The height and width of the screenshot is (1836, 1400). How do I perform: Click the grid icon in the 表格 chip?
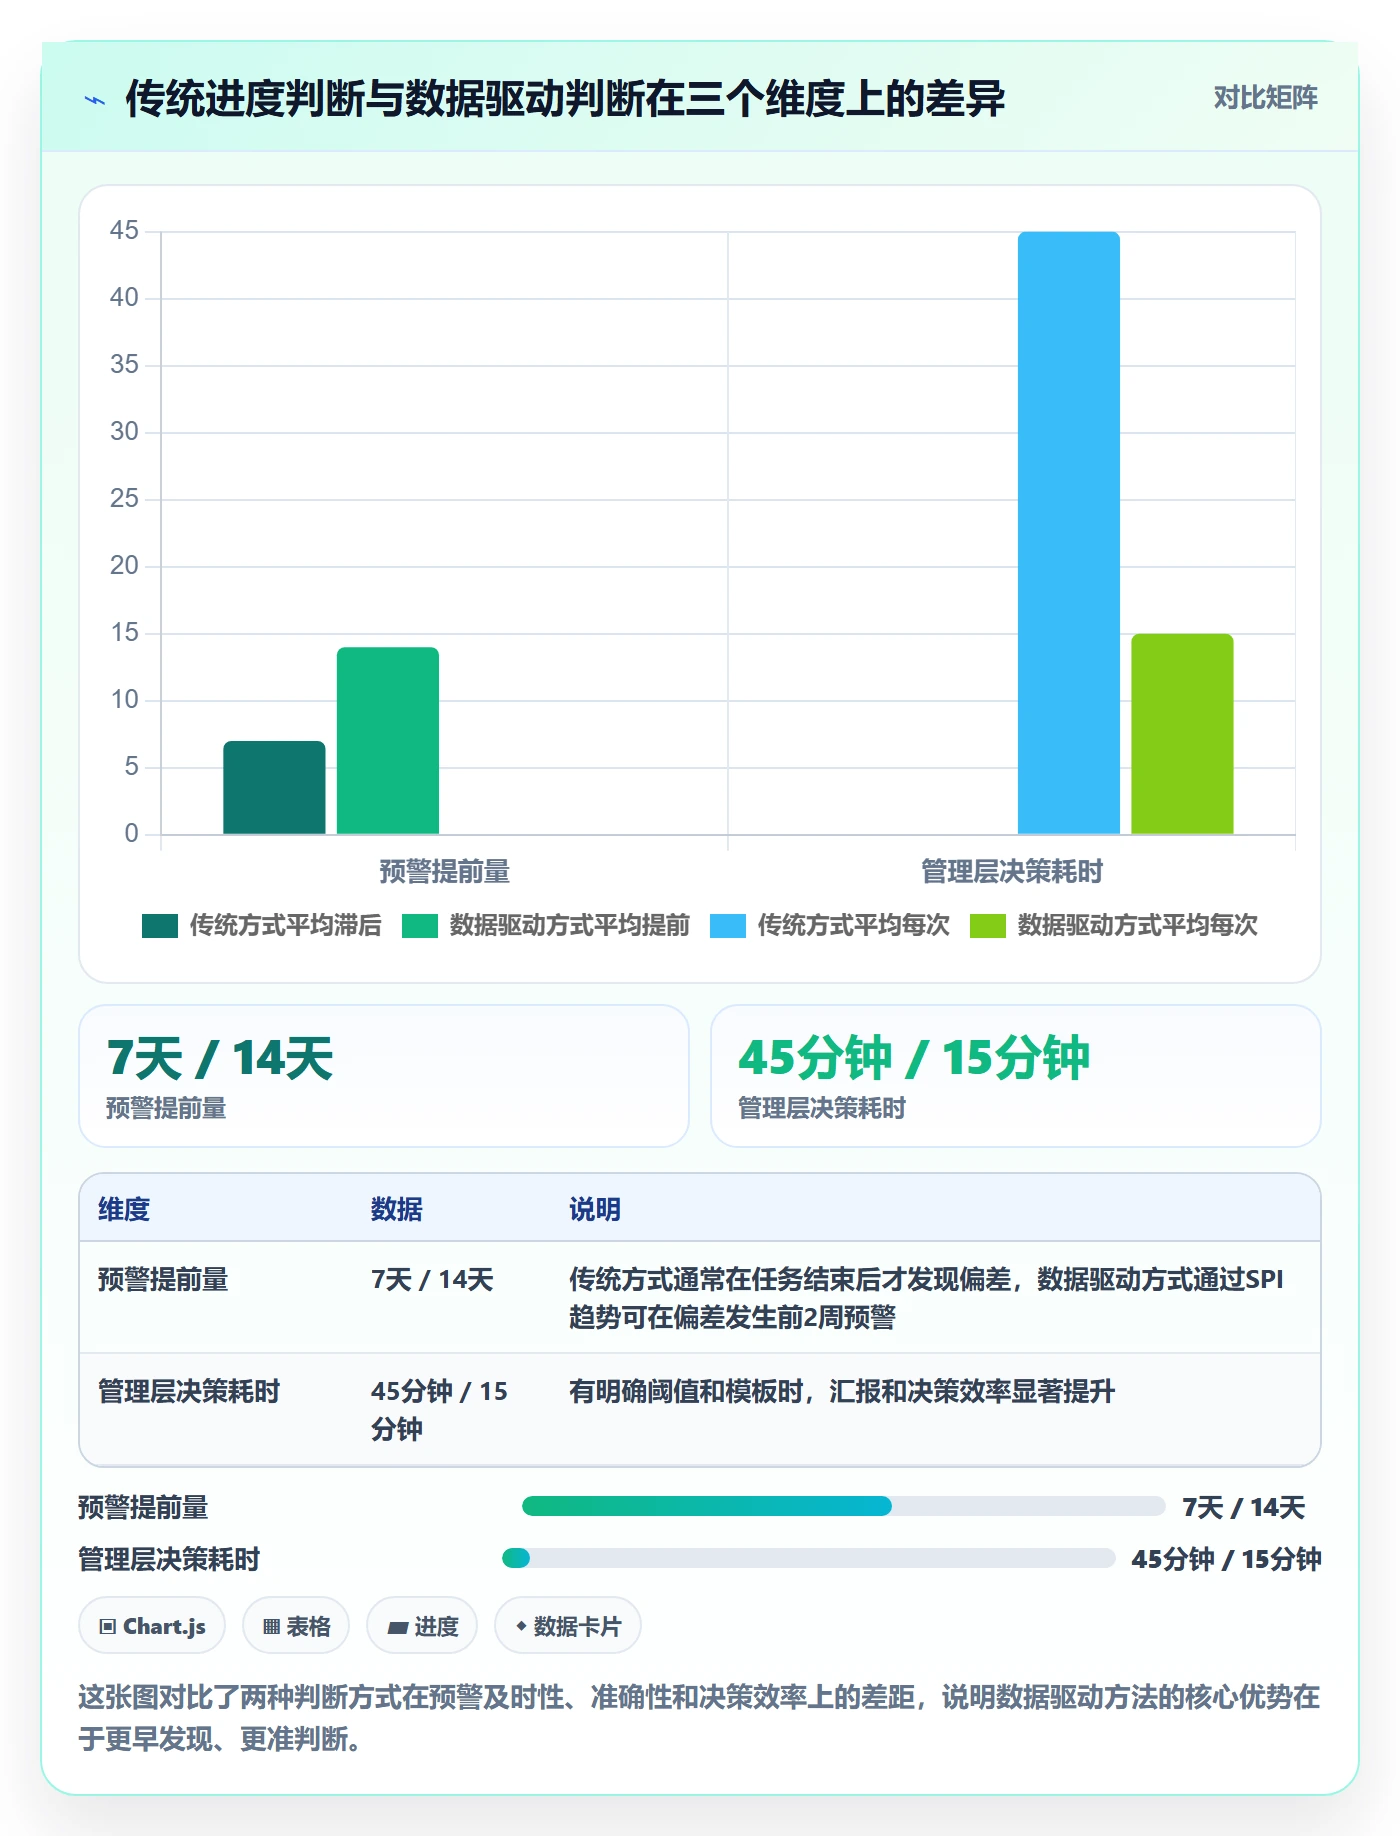point(271,1627)
